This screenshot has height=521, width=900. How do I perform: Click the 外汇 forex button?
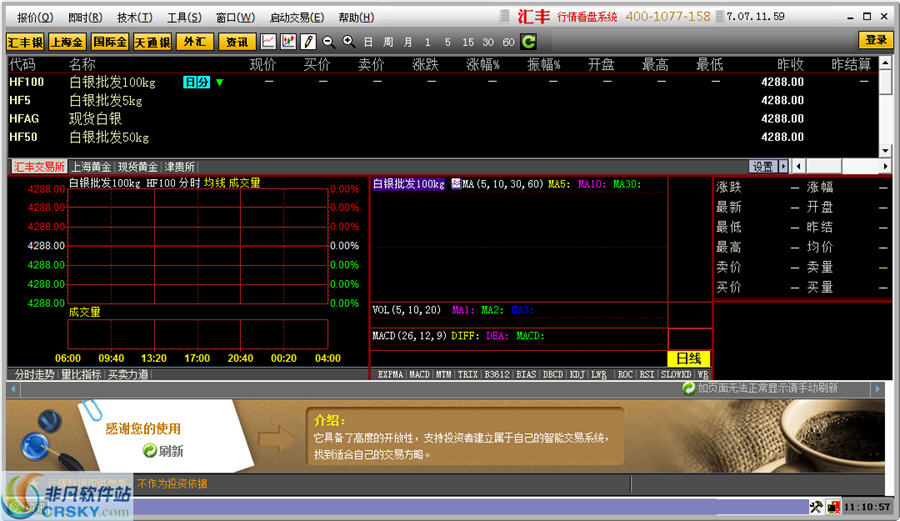[x=195, y=42]
